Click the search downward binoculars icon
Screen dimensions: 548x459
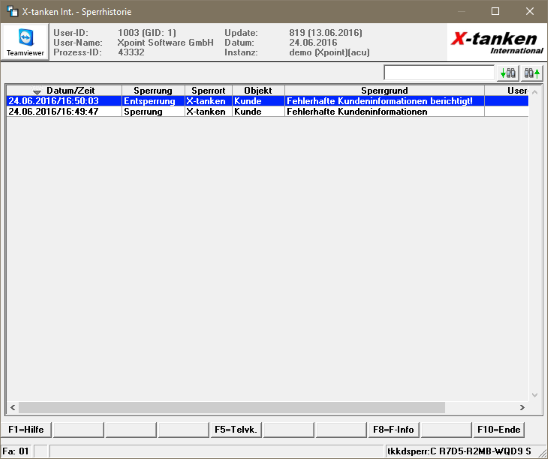coord(508,73)
